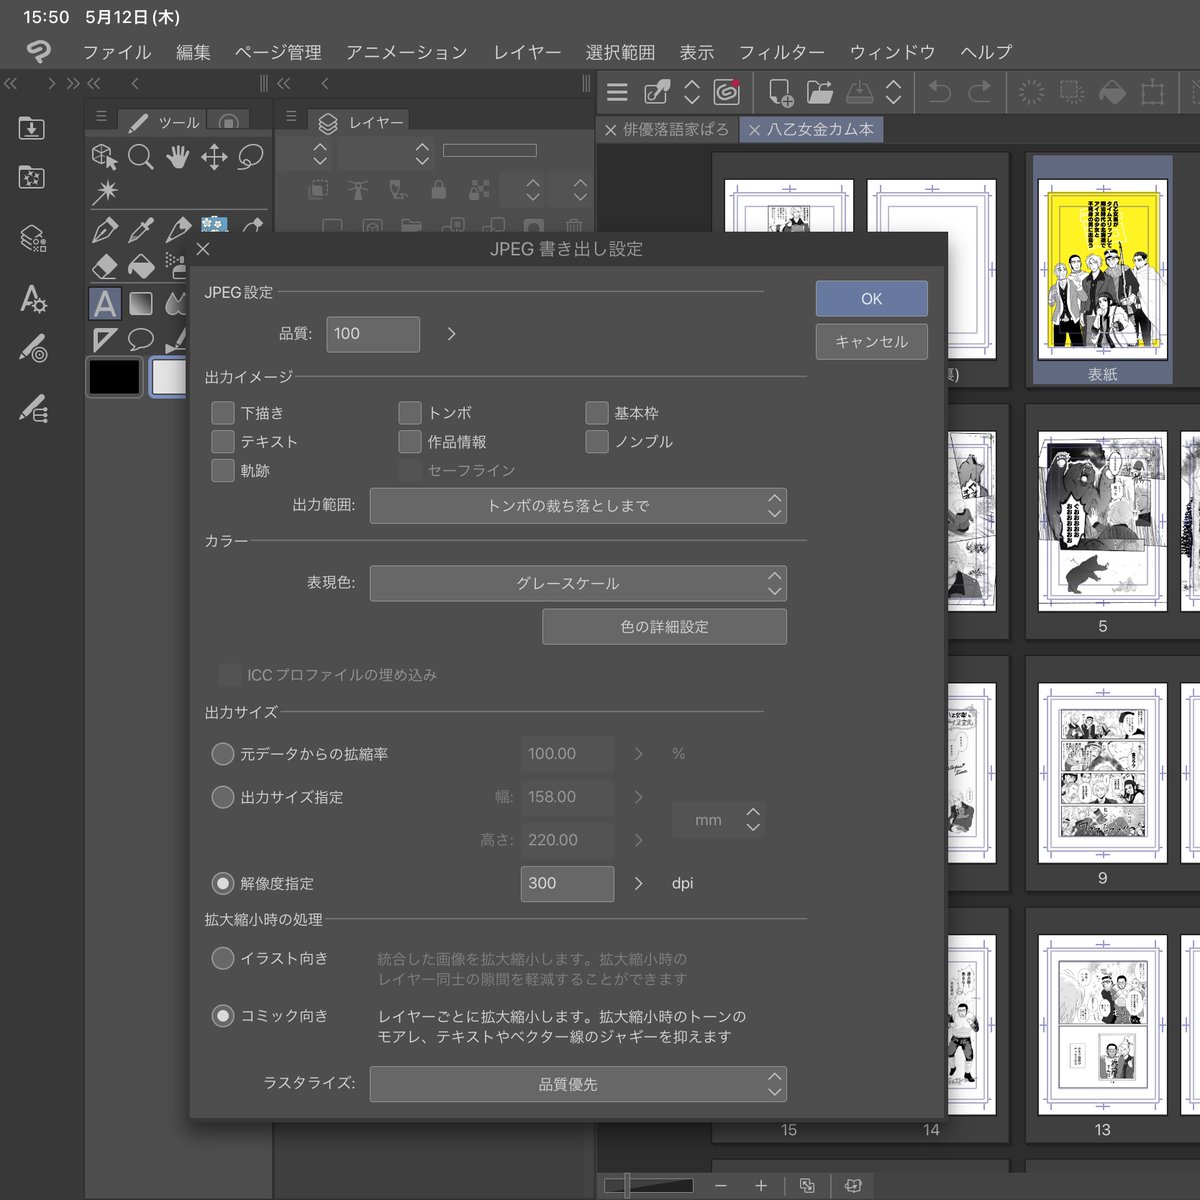The height and width of the screenshot is (1200, 1200).
Task: Close the JPEG 書き出し設定 dialog with X
Action: (x=204, y=249)
